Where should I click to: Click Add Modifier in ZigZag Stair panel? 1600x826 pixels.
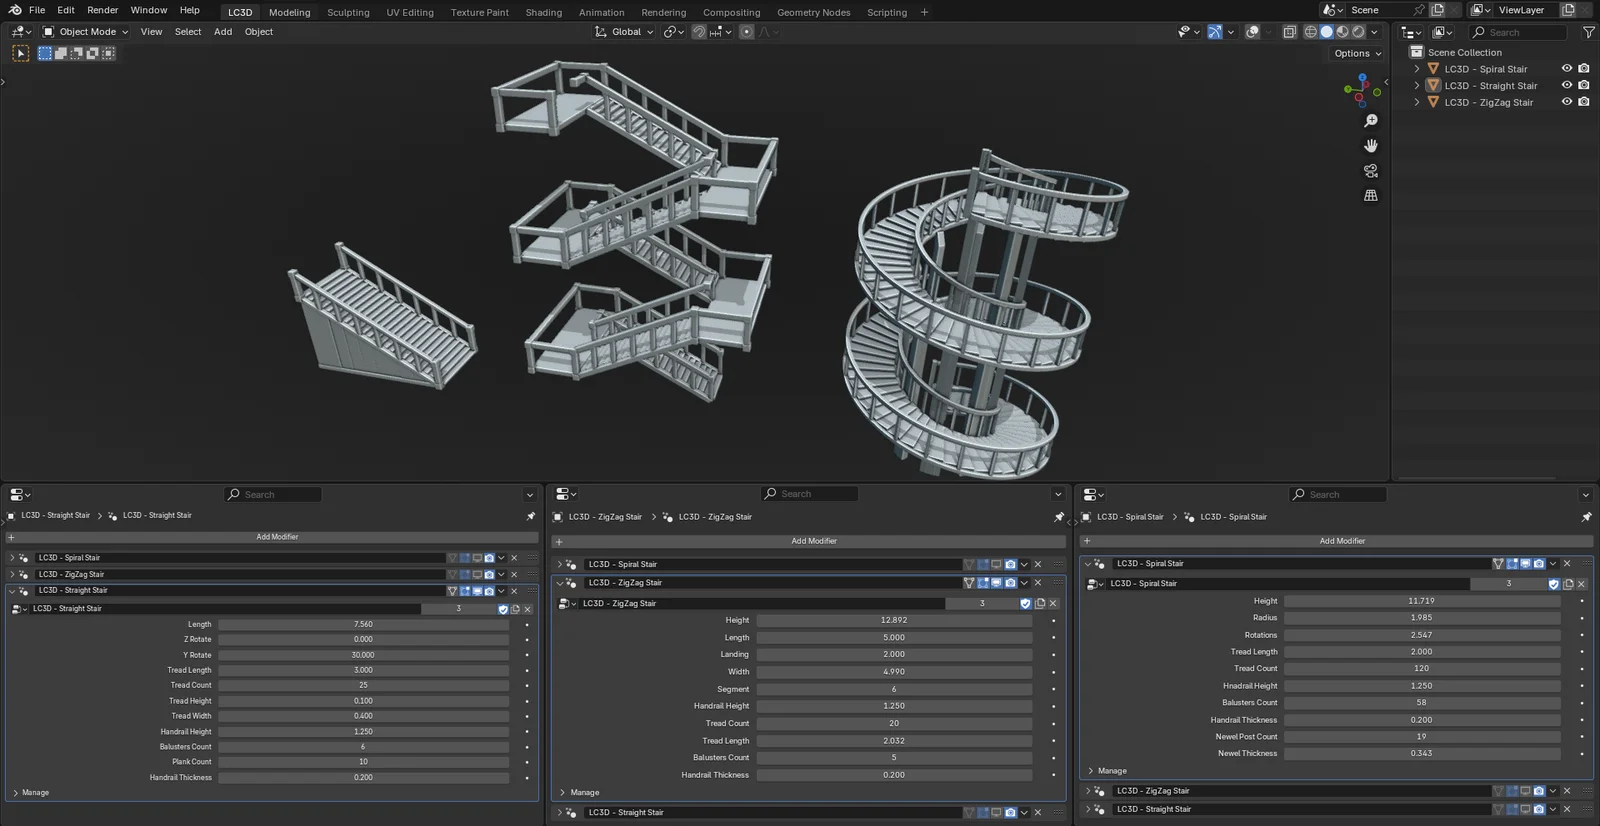(813, 541)
